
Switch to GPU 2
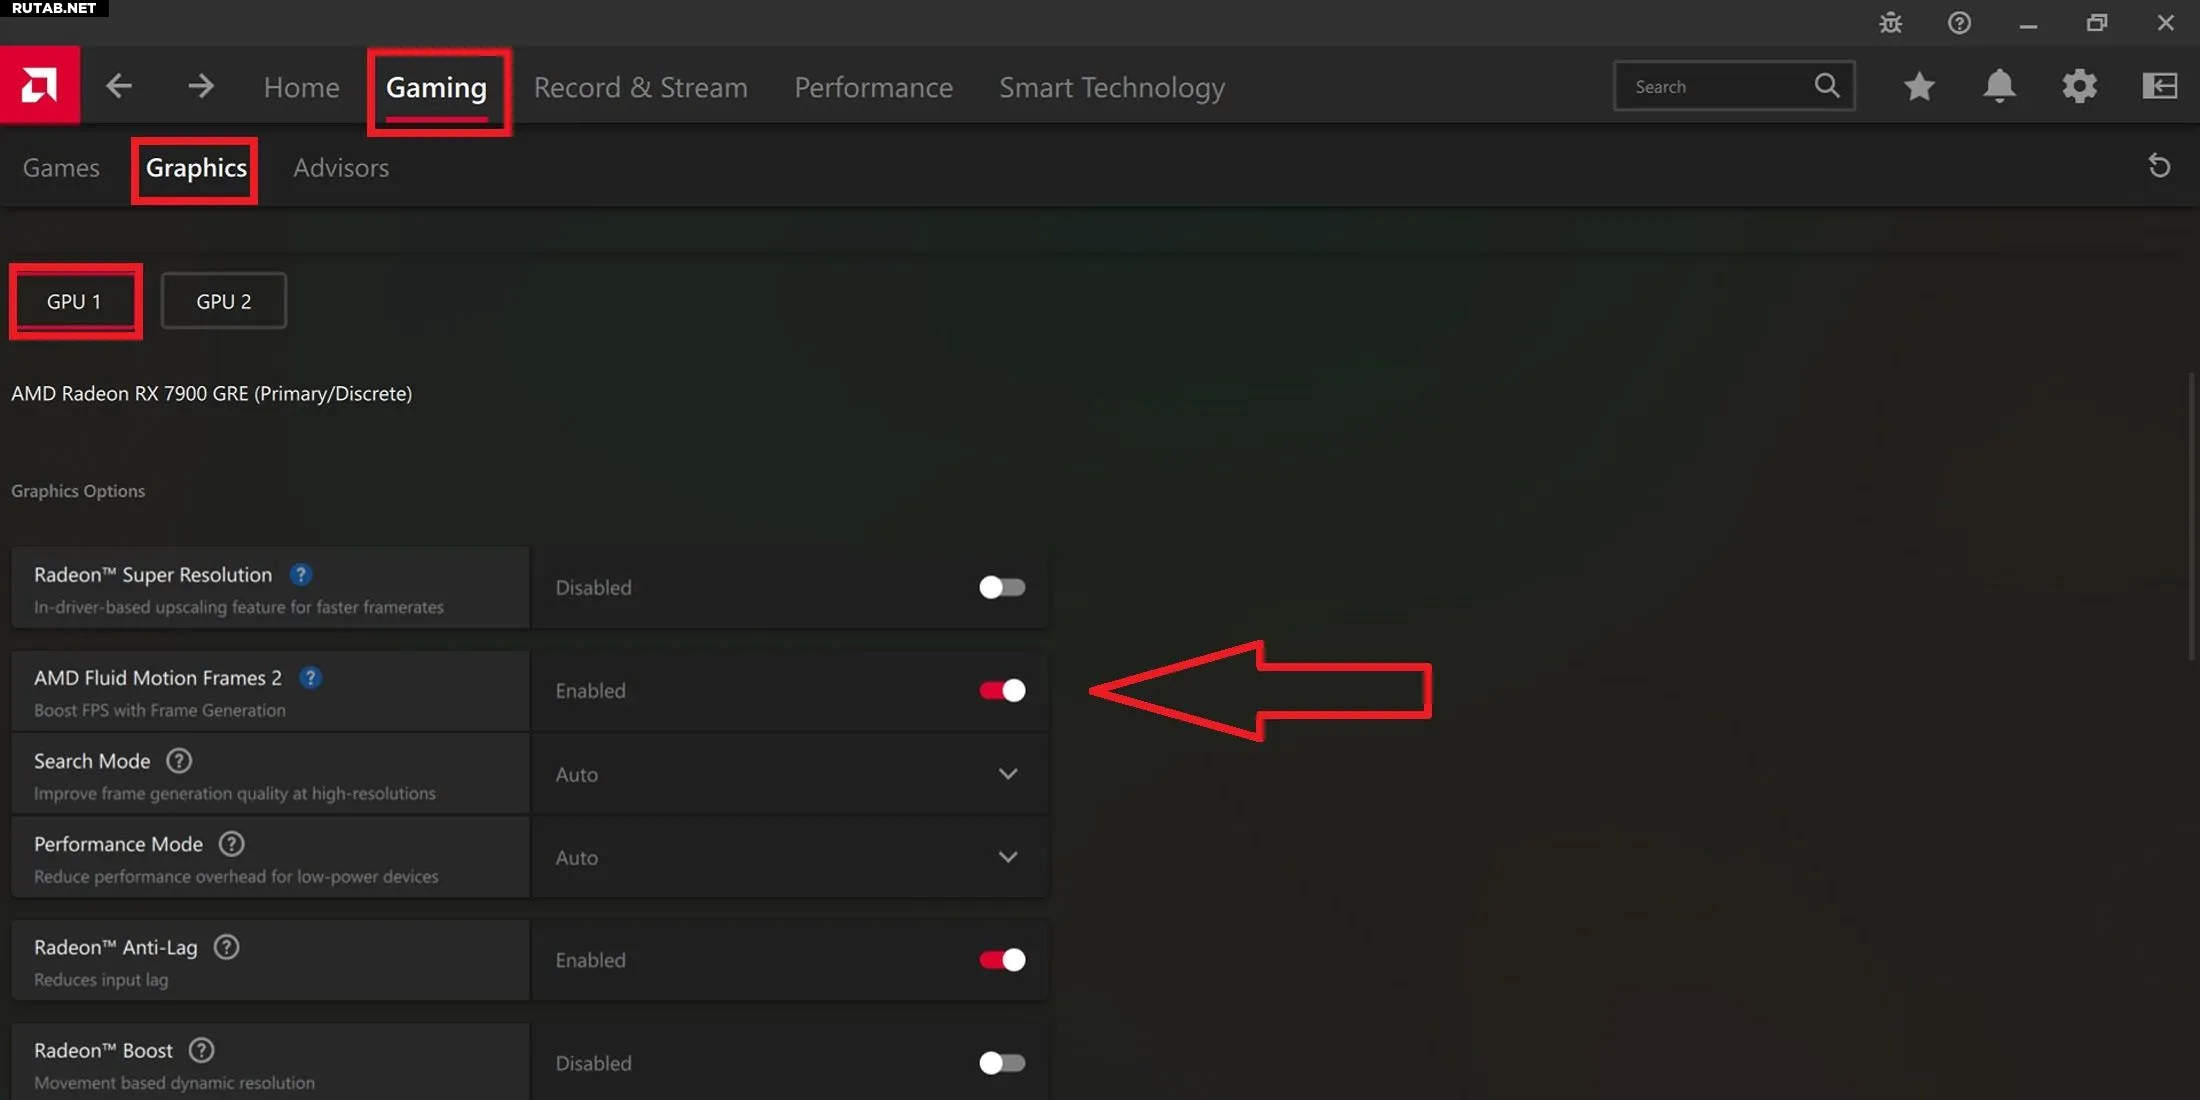[x=224, y=301]
